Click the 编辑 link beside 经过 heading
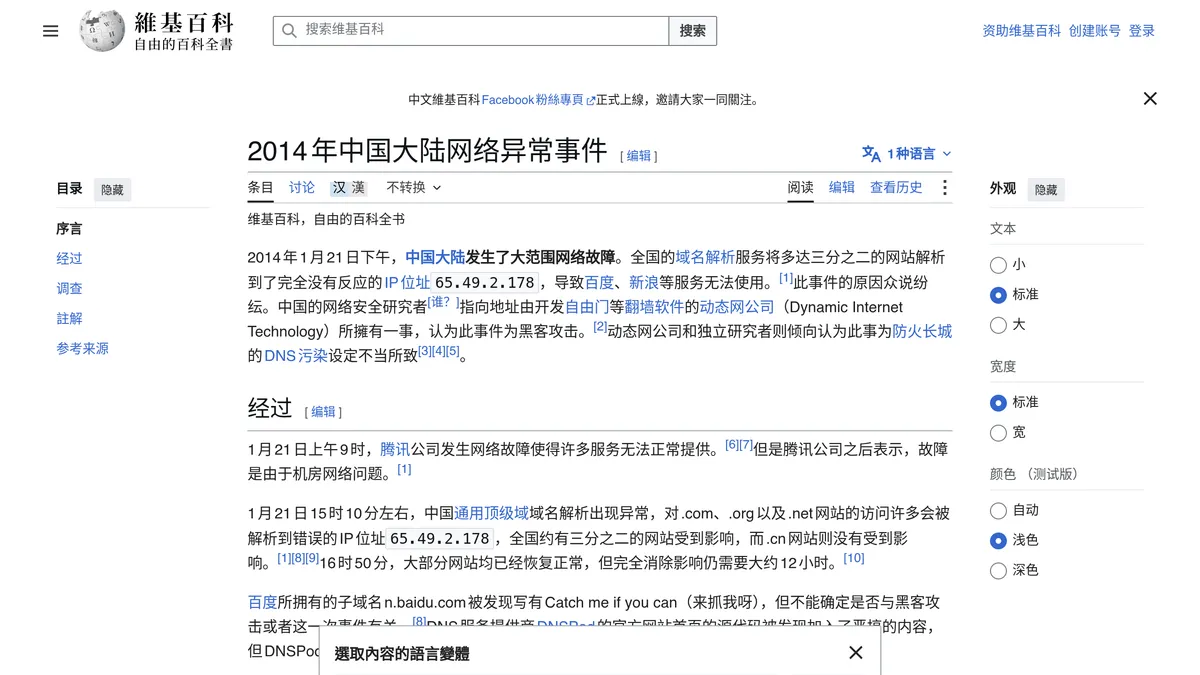The width and height of the screenshot is (1200, 675). (323, 412)
